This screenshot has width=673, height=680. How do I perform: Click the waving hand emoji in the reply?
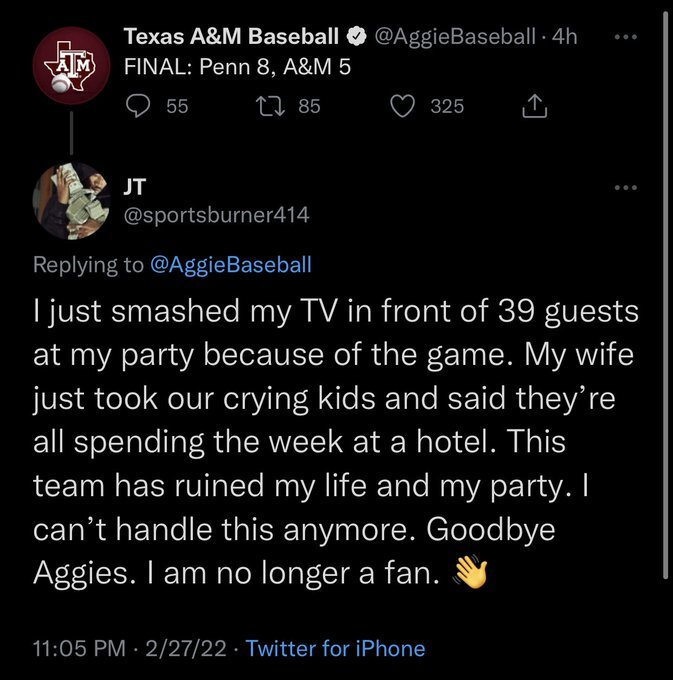[x=469, y=572]
